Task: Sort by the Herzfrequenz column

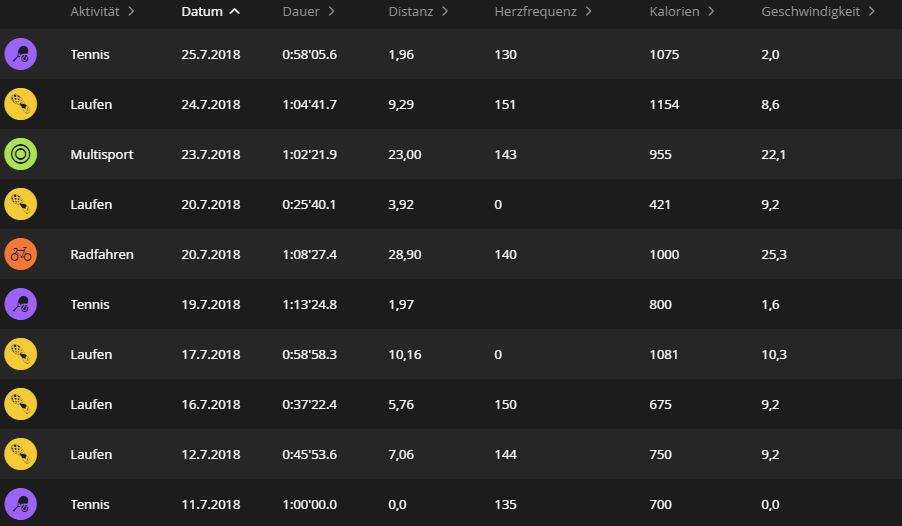Action: (543, 11)
